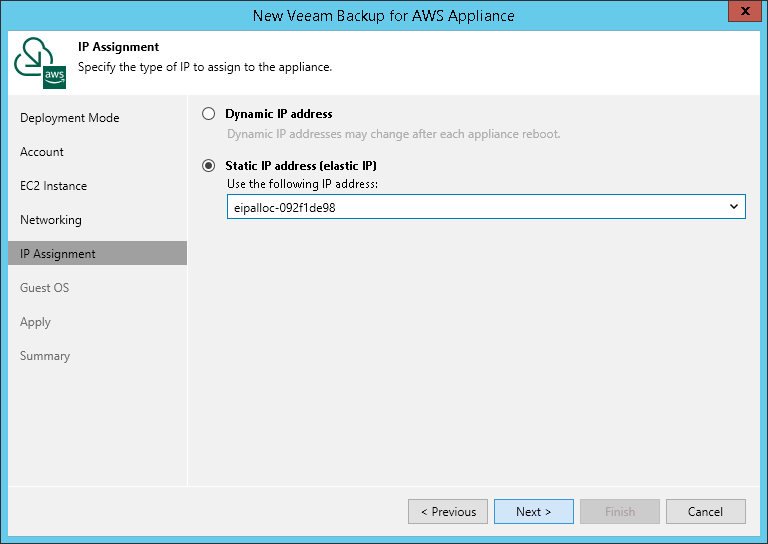768x544 pixels.
Task: Close the New Veeam Backup window
Action: tap(745, 11)
